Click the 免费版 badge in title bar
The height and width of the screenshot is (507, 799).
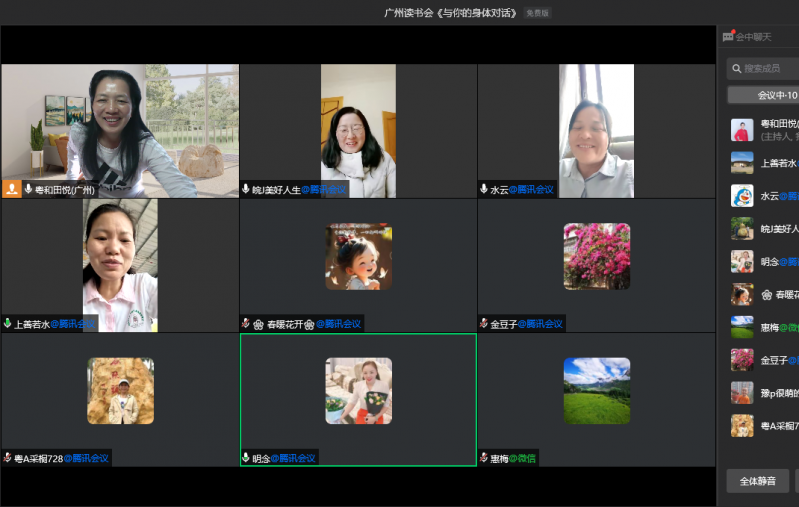pos(538,13)
